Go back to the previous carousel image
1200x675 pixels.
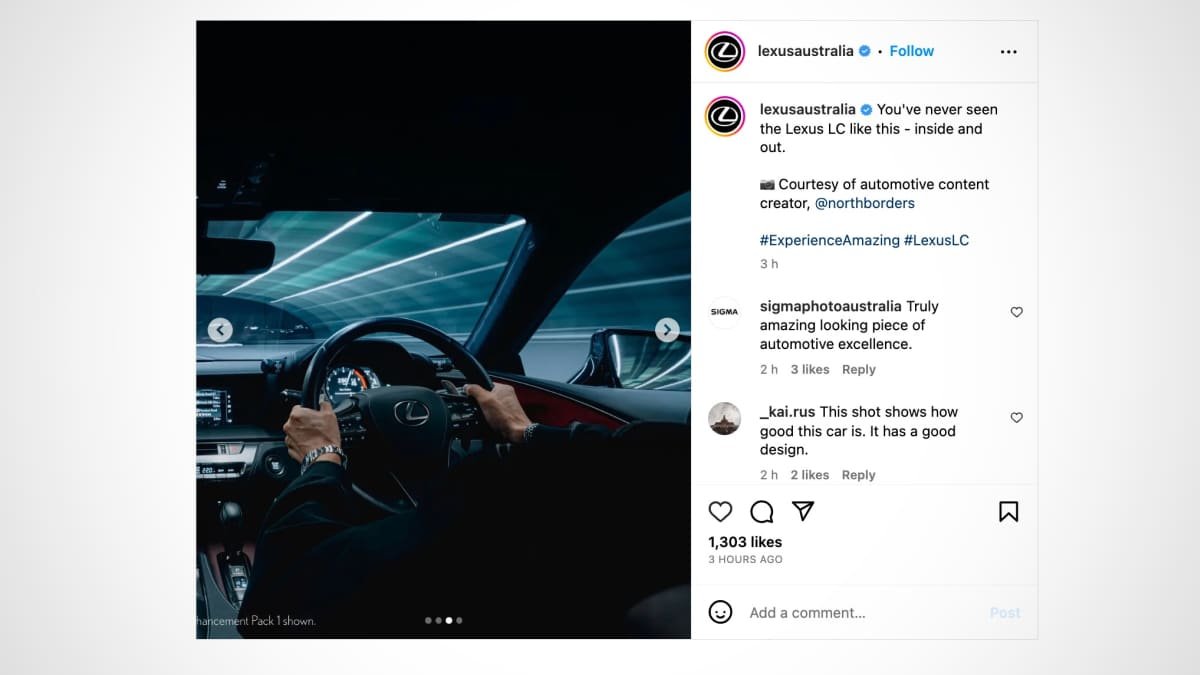click(220, 330)
